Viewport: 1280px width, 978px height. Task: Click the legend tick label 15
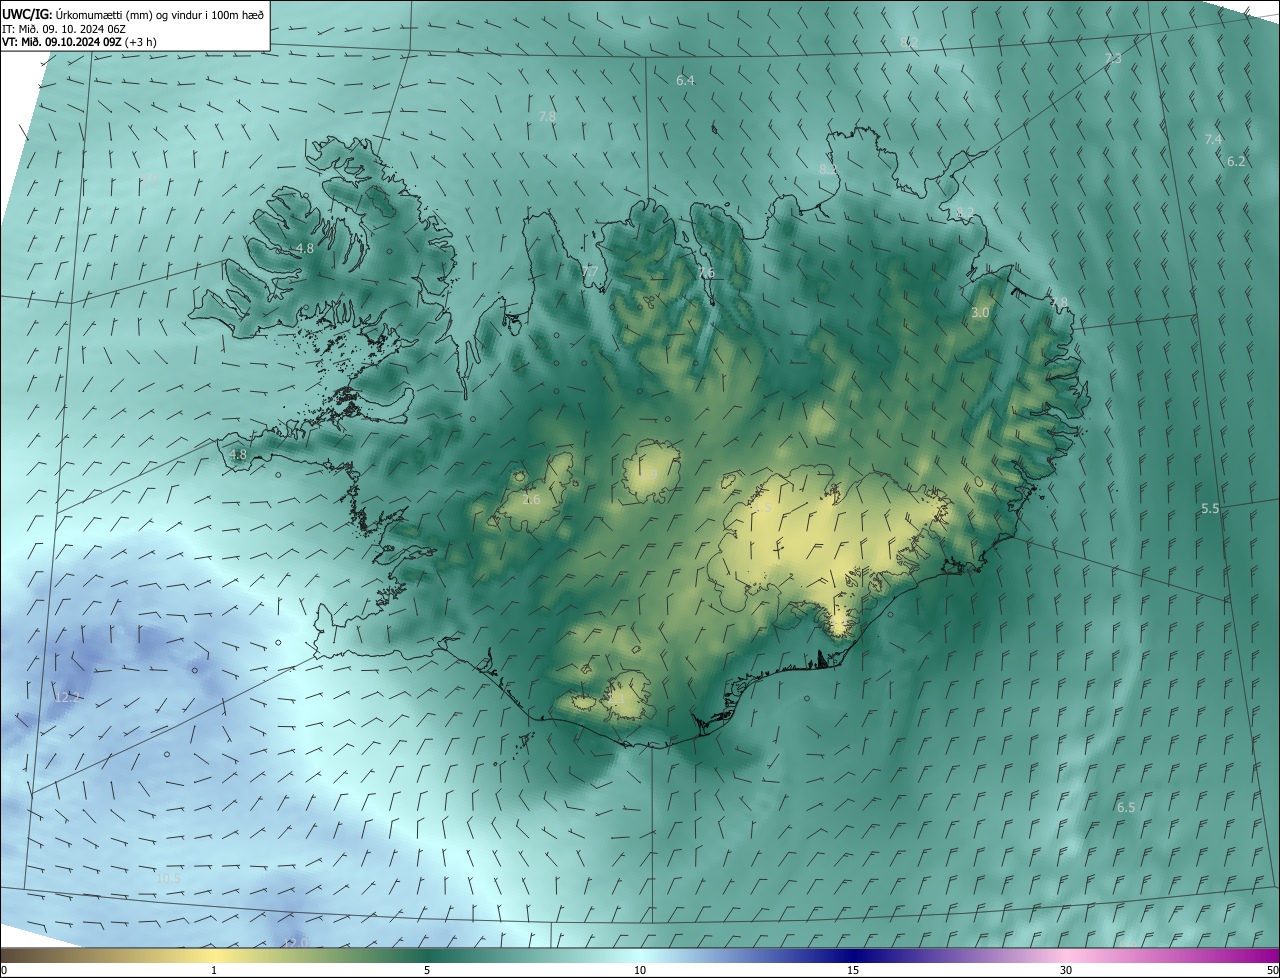[853, 970]
